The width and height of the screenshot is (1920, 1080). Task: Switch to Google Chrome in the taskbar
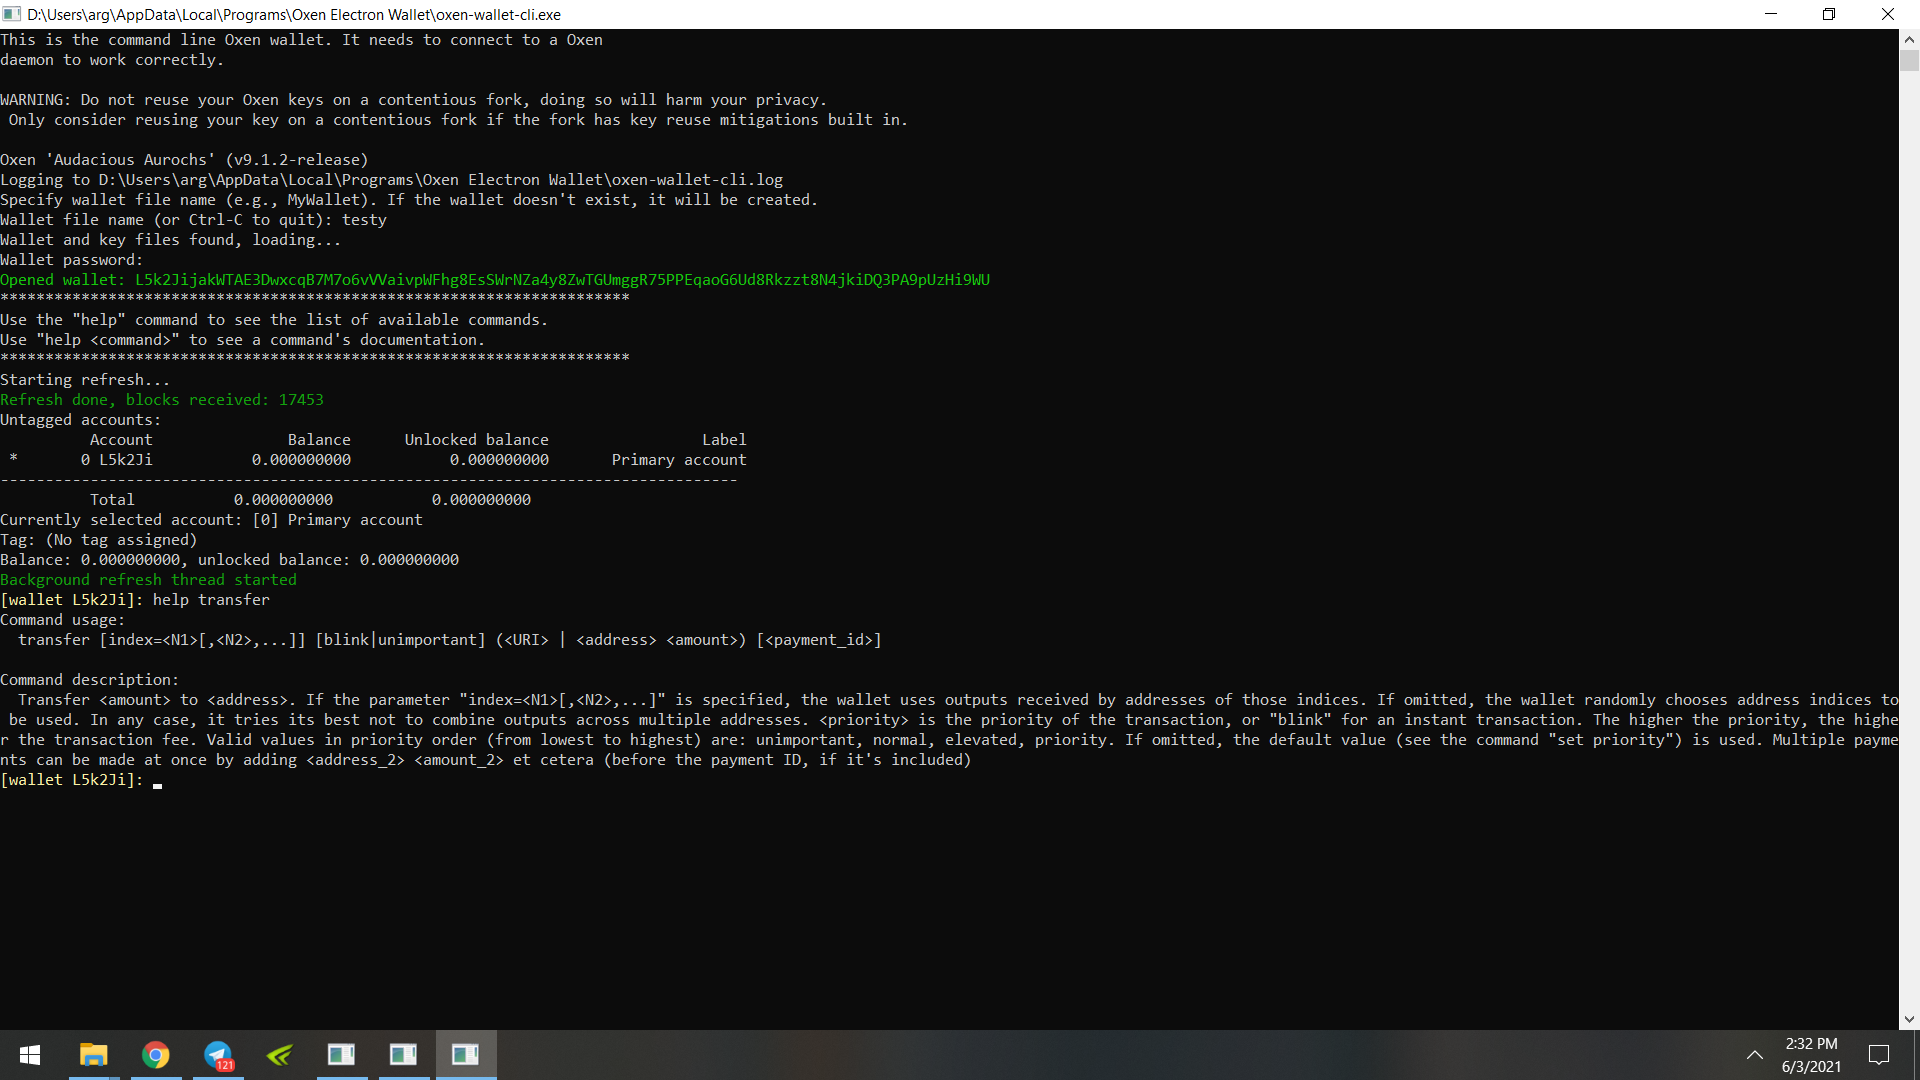click(x=155, y=1055)
